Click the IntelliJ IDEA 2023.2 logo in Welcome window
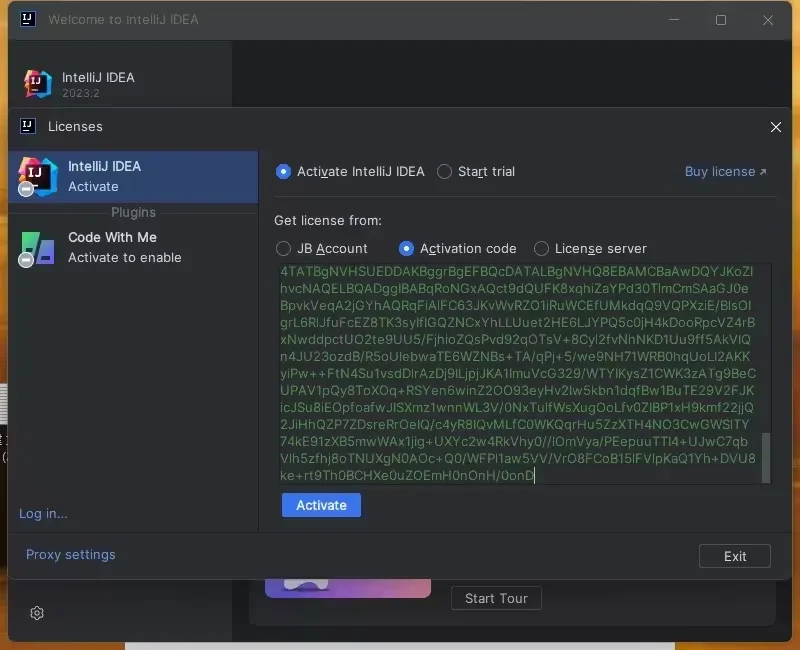This screenshot has height=650, width=800. [38, 84]
